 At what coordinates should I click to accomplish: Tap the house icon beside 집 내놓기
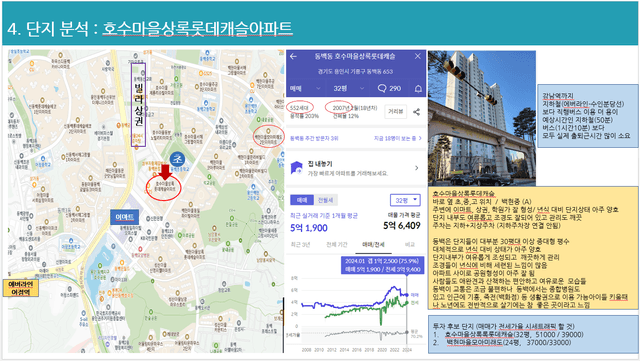tap(296, 168)
